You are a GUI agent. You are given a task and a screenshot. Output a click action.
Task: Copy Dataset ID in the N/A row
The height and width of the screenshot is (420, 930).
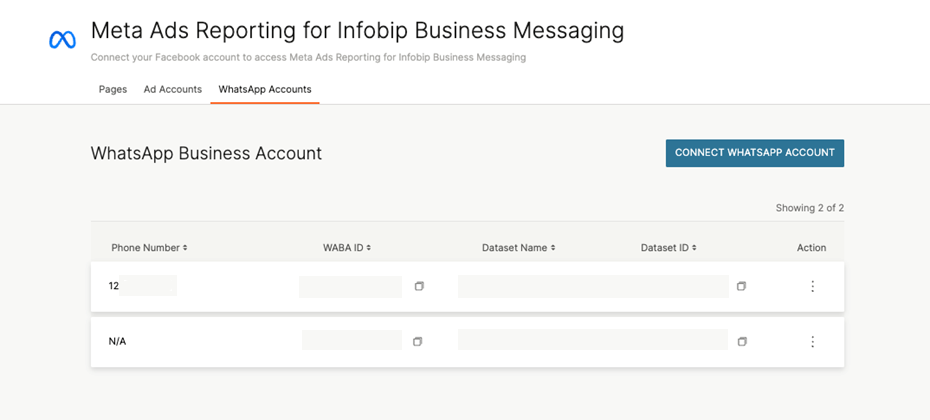click(x=741, y=342)
